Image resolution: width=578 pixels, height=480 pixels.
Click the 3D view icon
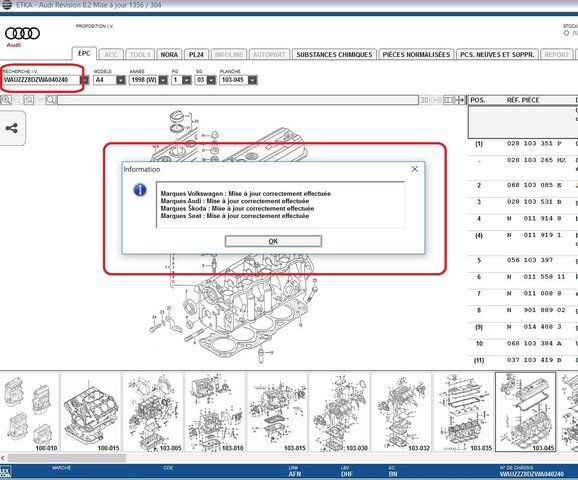point(424,100)
